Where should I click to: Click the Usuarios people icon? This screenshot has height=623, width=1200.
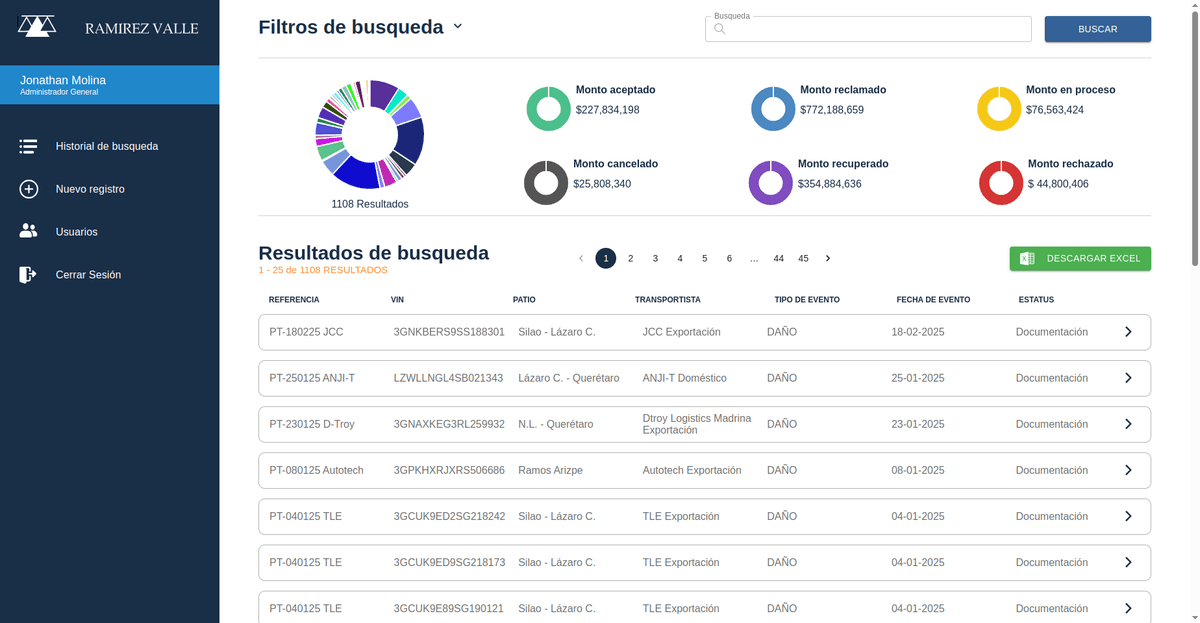[28, 232]
